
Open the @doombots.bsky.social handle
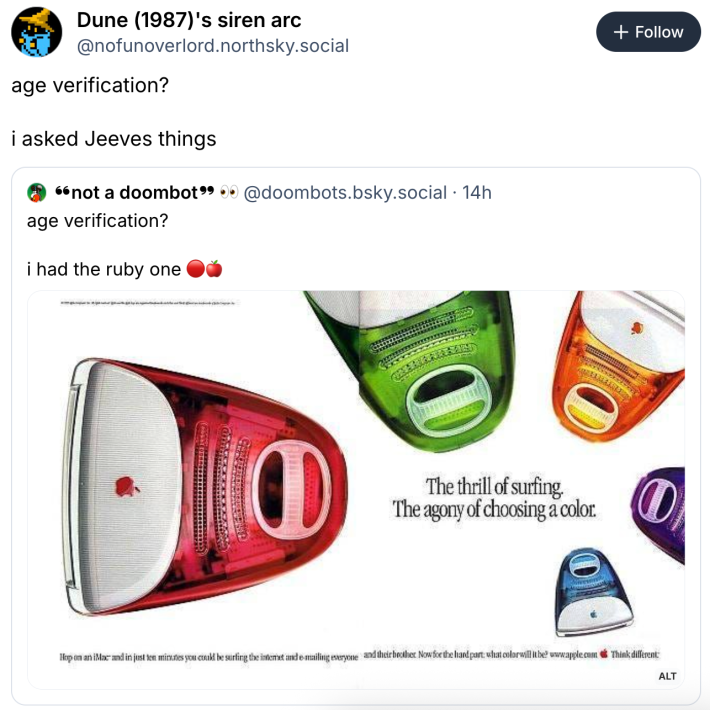[x=345, y=192]
